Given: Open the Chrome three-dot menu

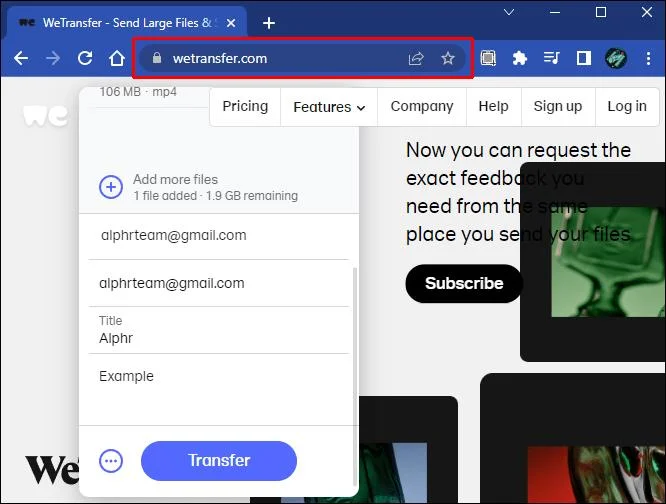Looking at the screenshot, I should pos(648,58).
